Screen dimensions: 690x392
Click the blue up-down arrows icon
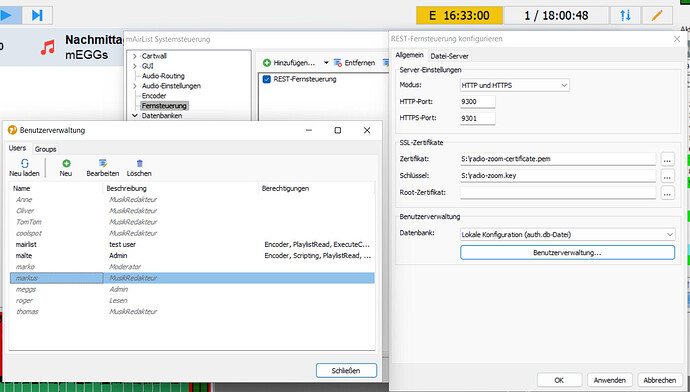625,15
